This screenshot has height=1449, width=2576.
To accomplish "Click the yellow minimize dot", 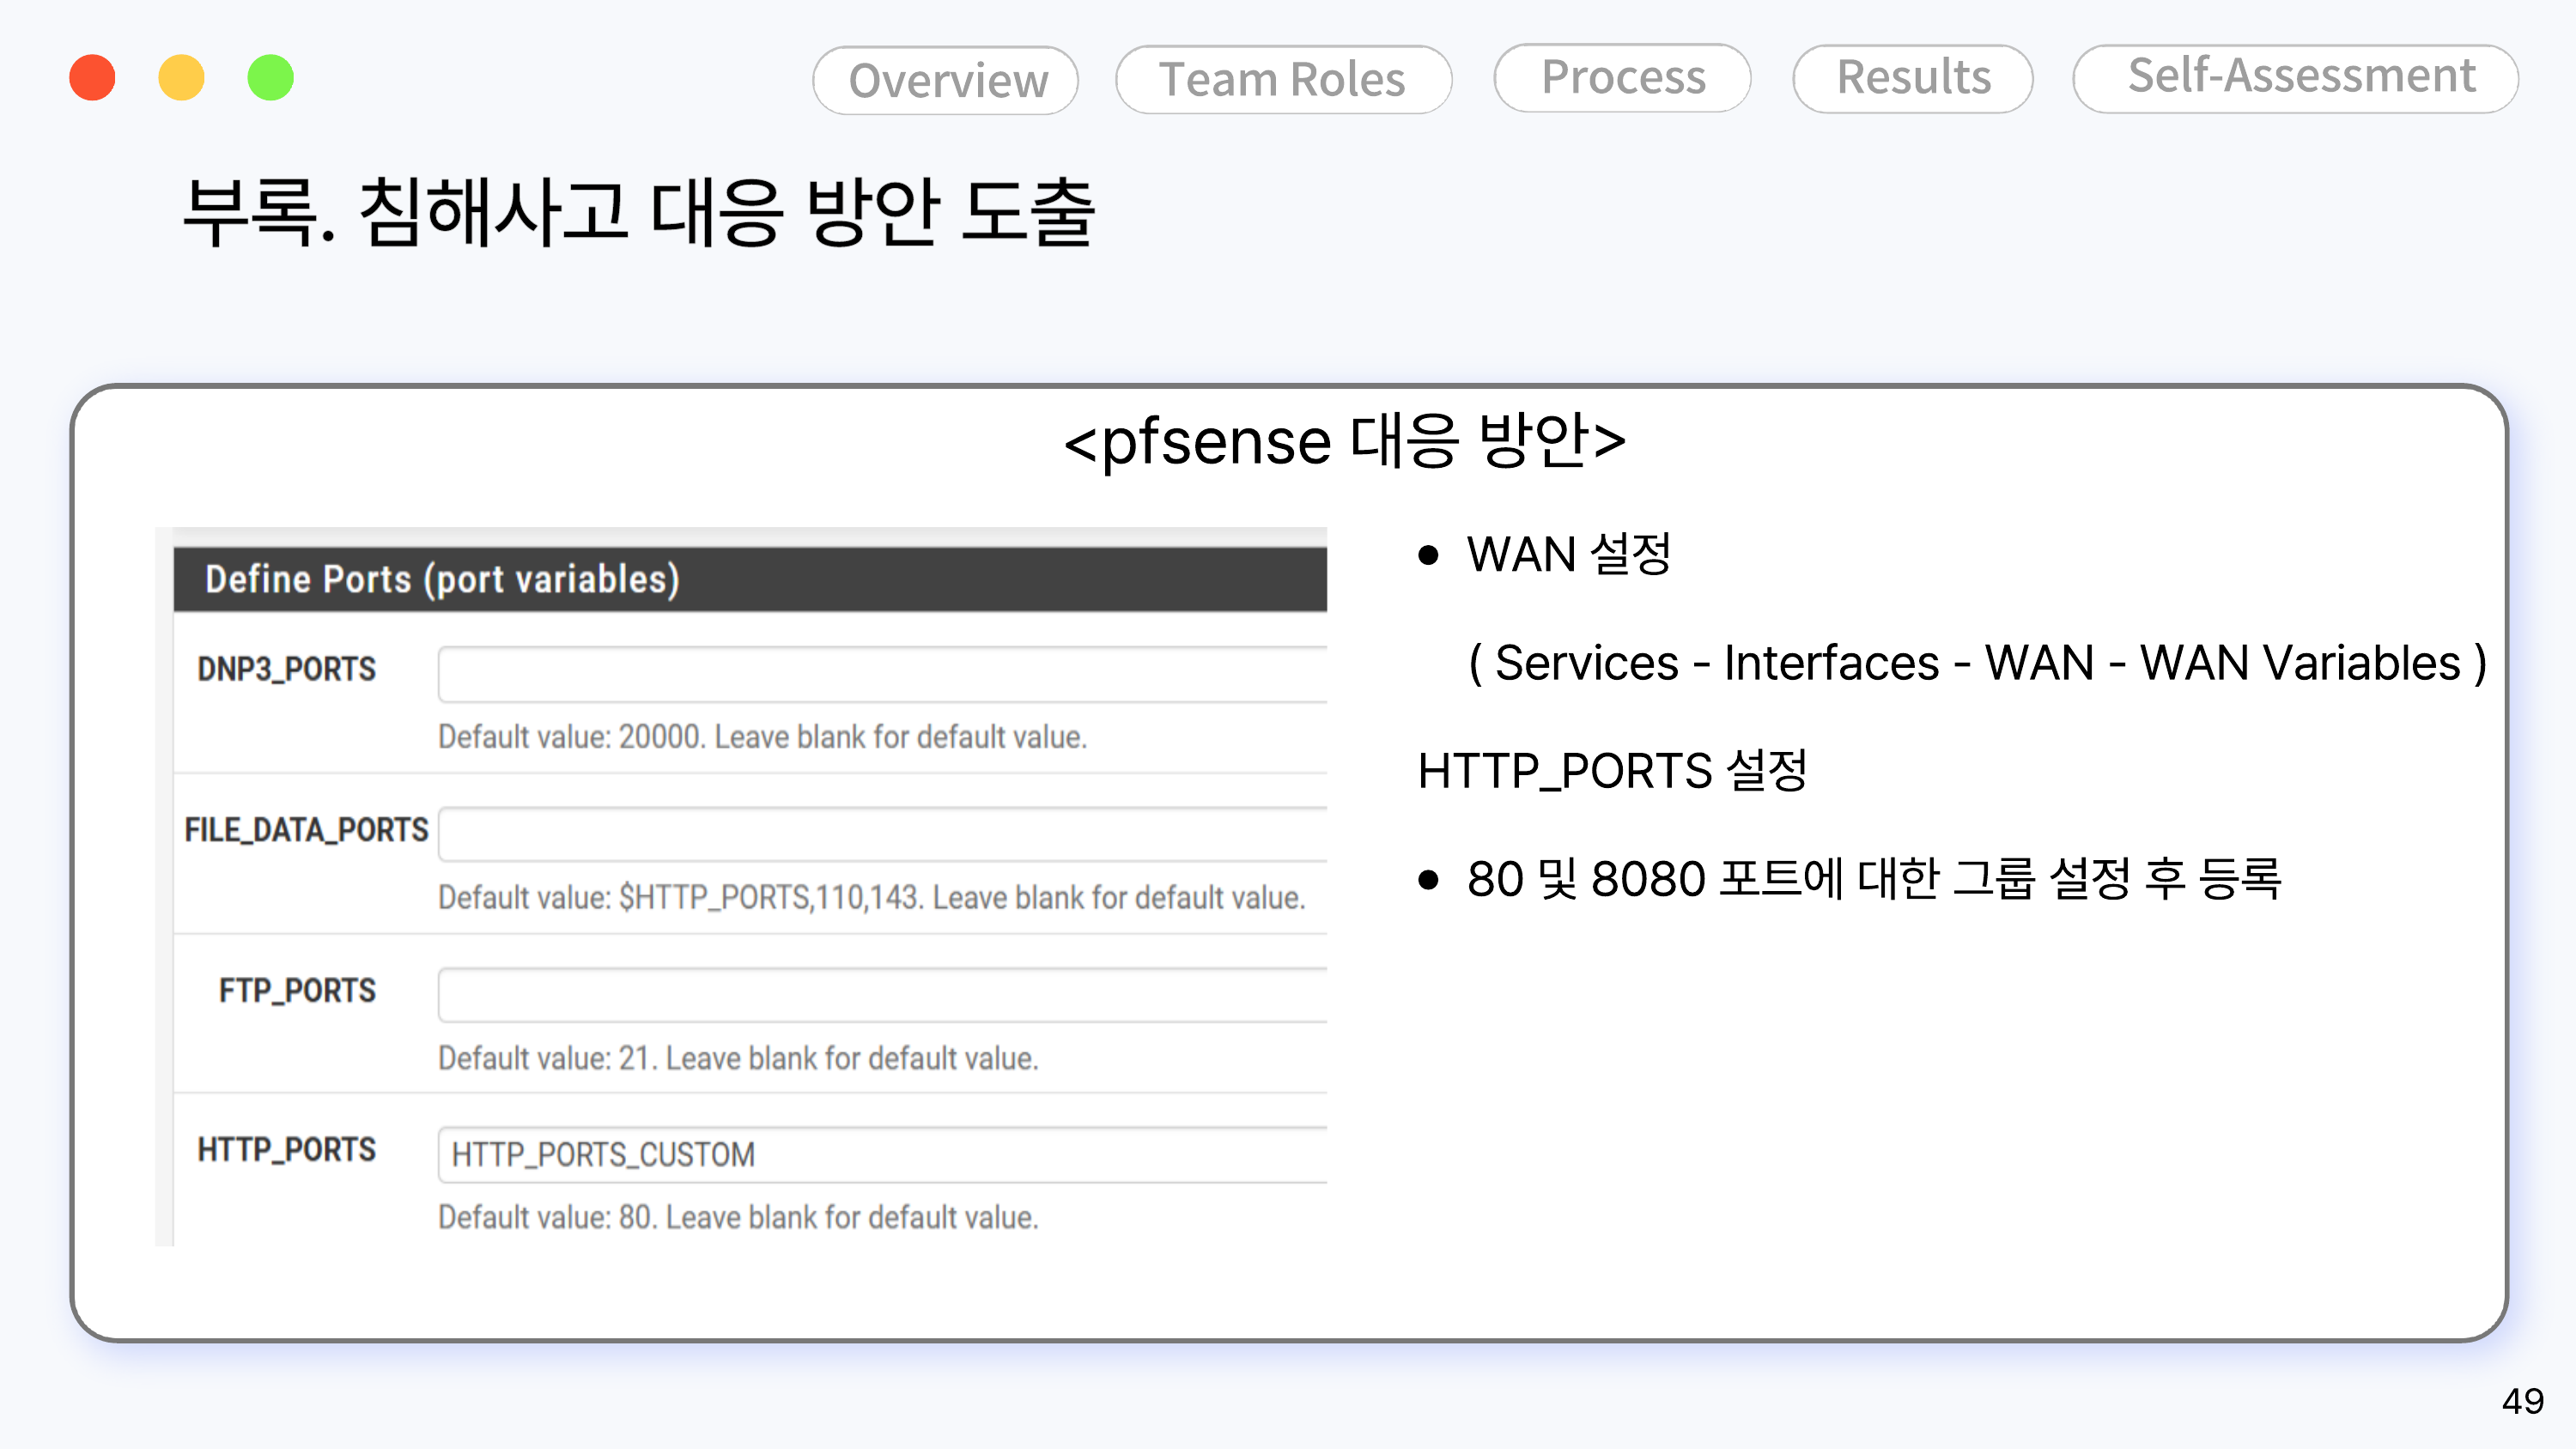I will (181, 78).
